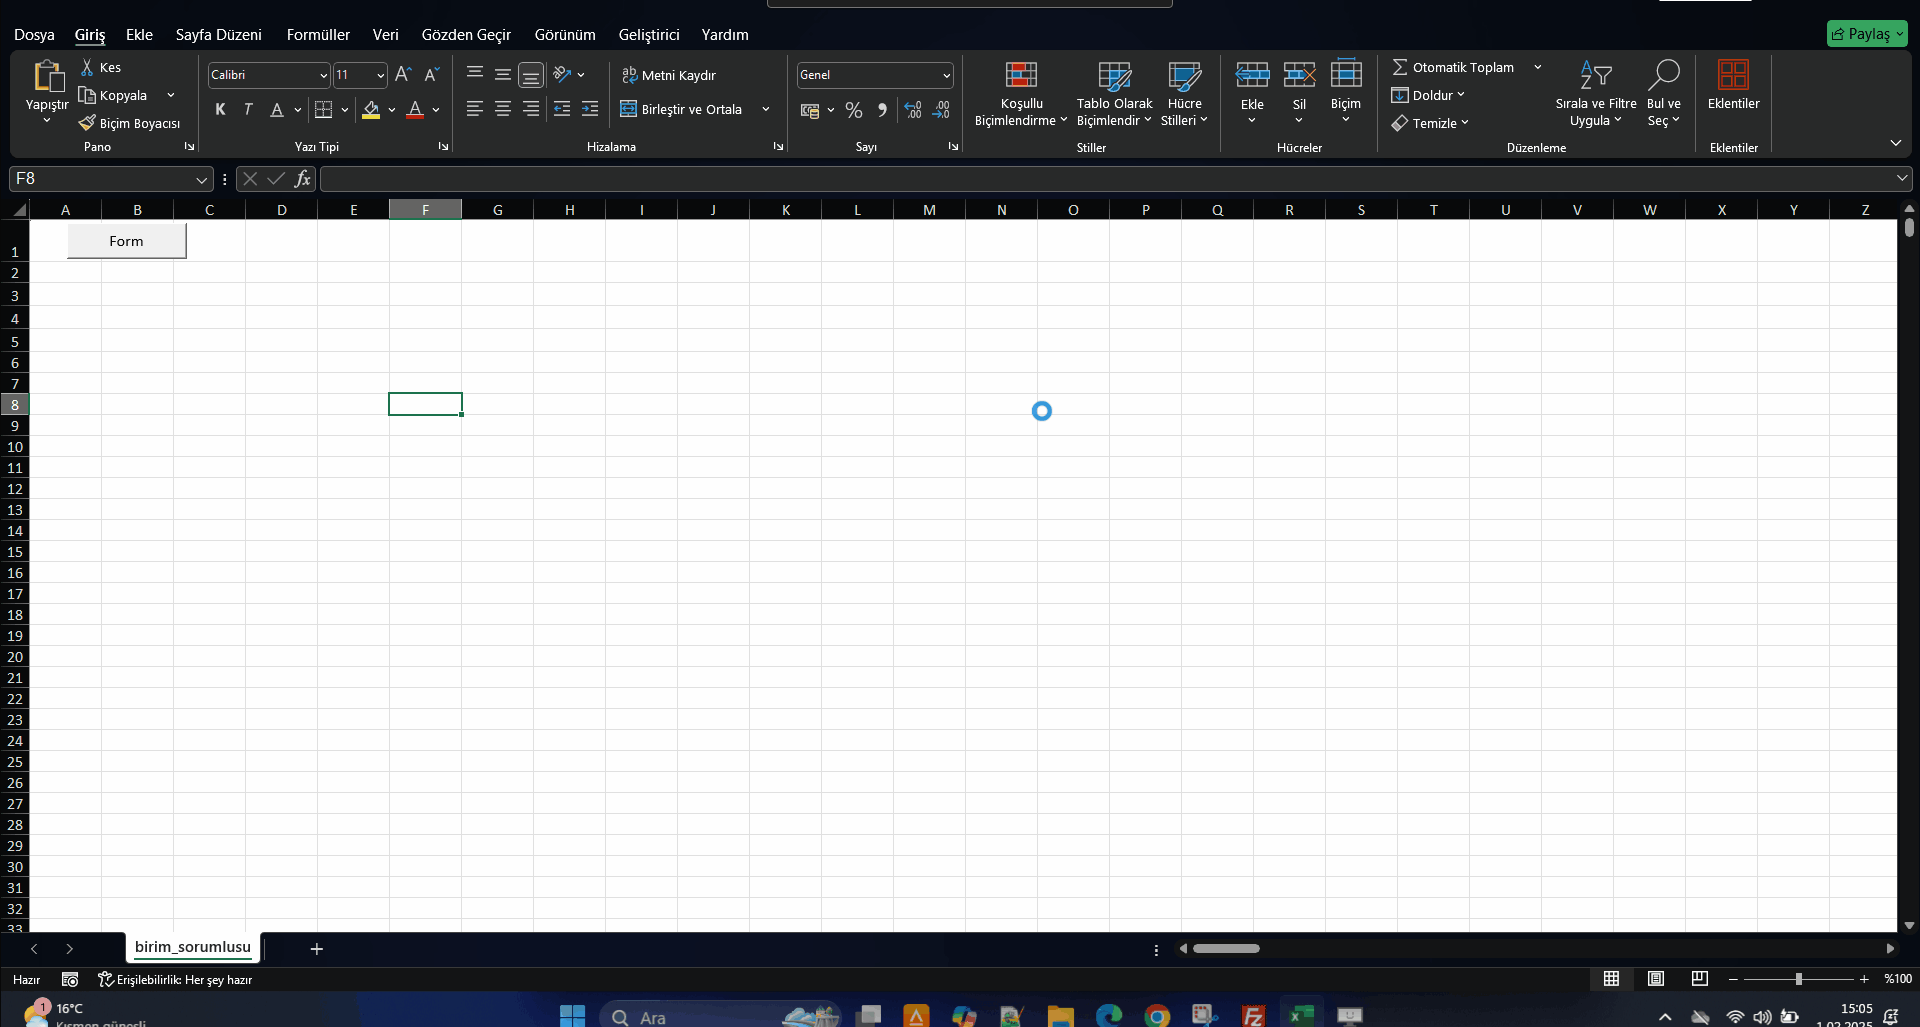1920x1027 pixels.
Task: Click Birleştir ve Ortala merge button
Action: [x=682, y=109]
